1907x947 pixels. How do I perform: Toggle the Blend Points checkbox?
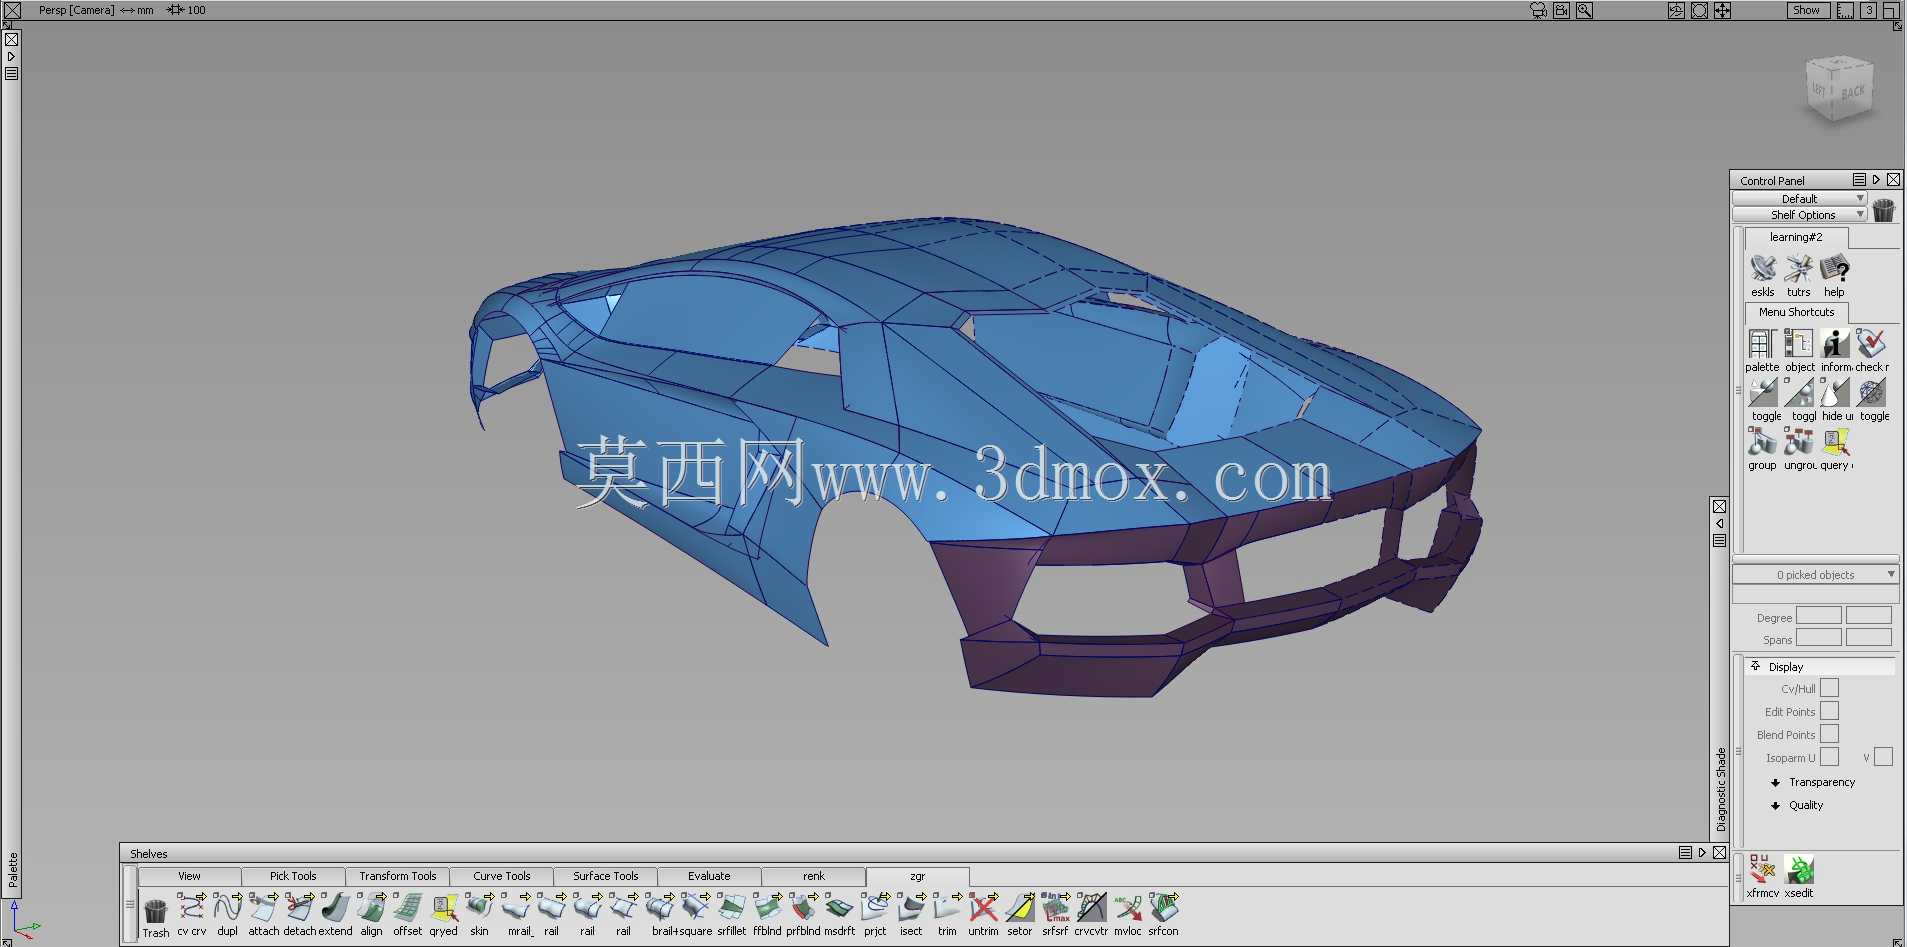tap(1830, 734)
